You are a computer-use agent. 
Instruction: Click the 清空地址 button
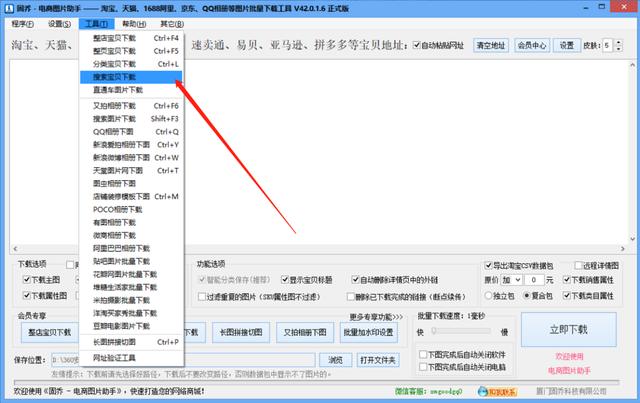(x=491, y=45)
